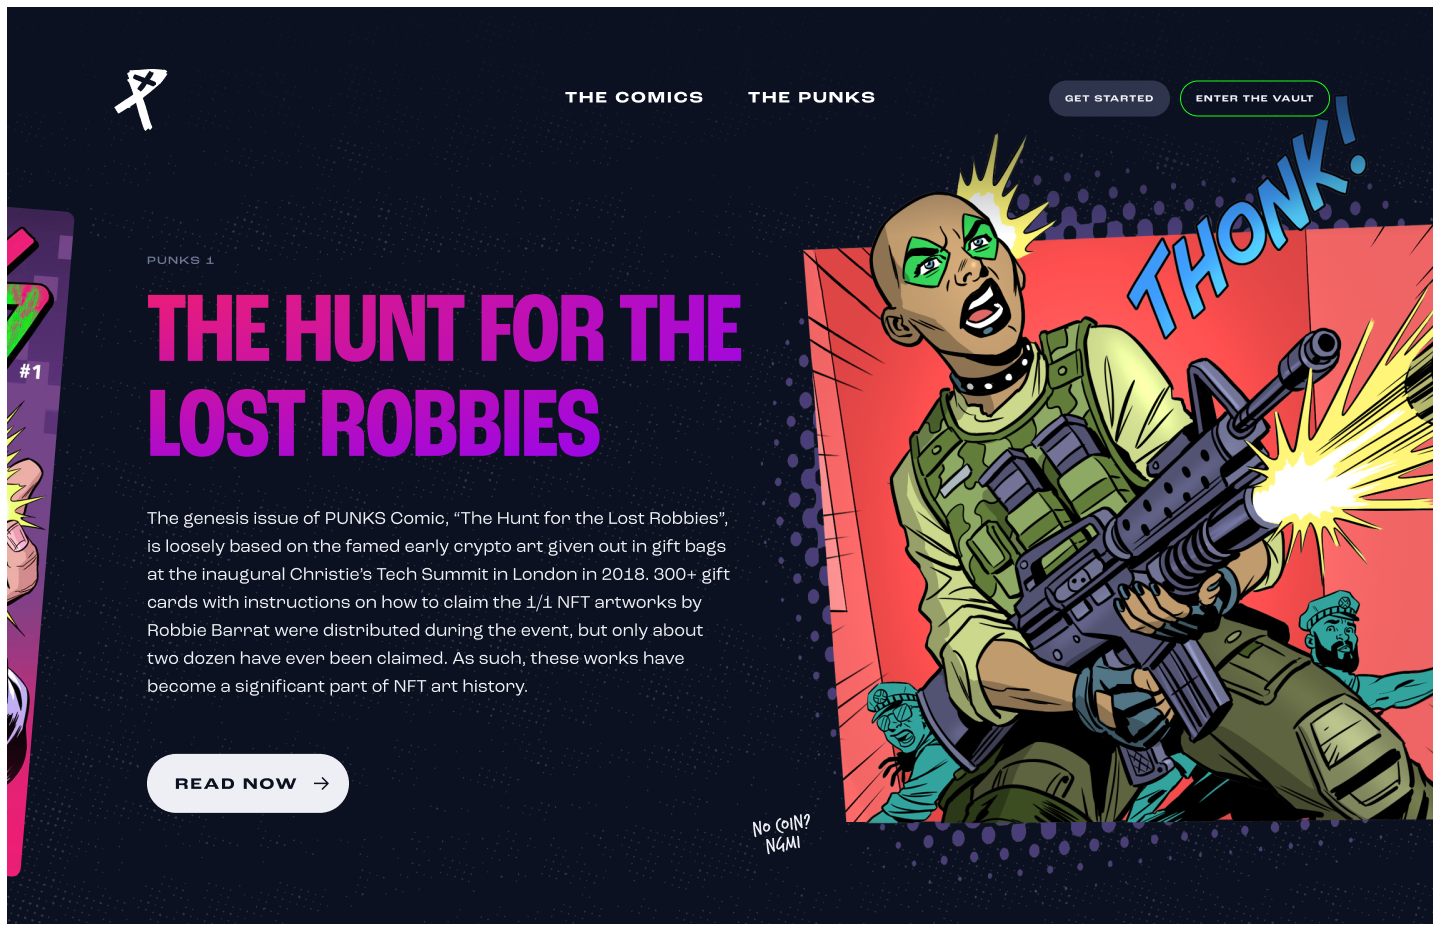The height and width of the screenshot is (931, 1440).
Task: Click the PUNKS 1 label above headline
Action: 180,260
